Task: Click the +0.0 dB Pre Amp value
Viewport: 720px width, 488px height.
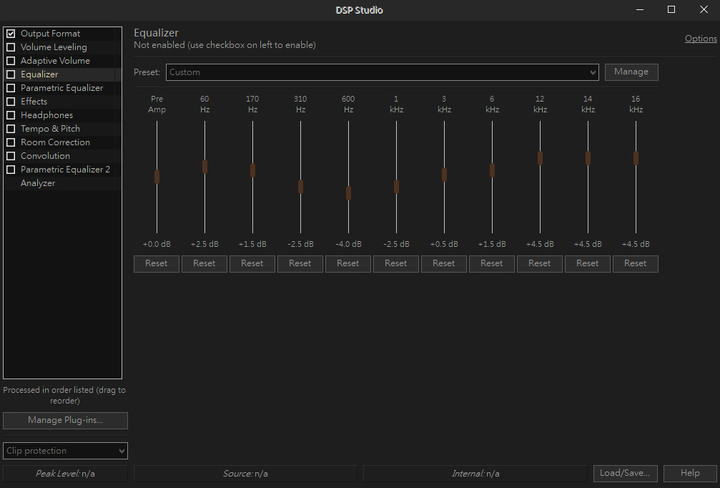Action: tap(157, 244)
